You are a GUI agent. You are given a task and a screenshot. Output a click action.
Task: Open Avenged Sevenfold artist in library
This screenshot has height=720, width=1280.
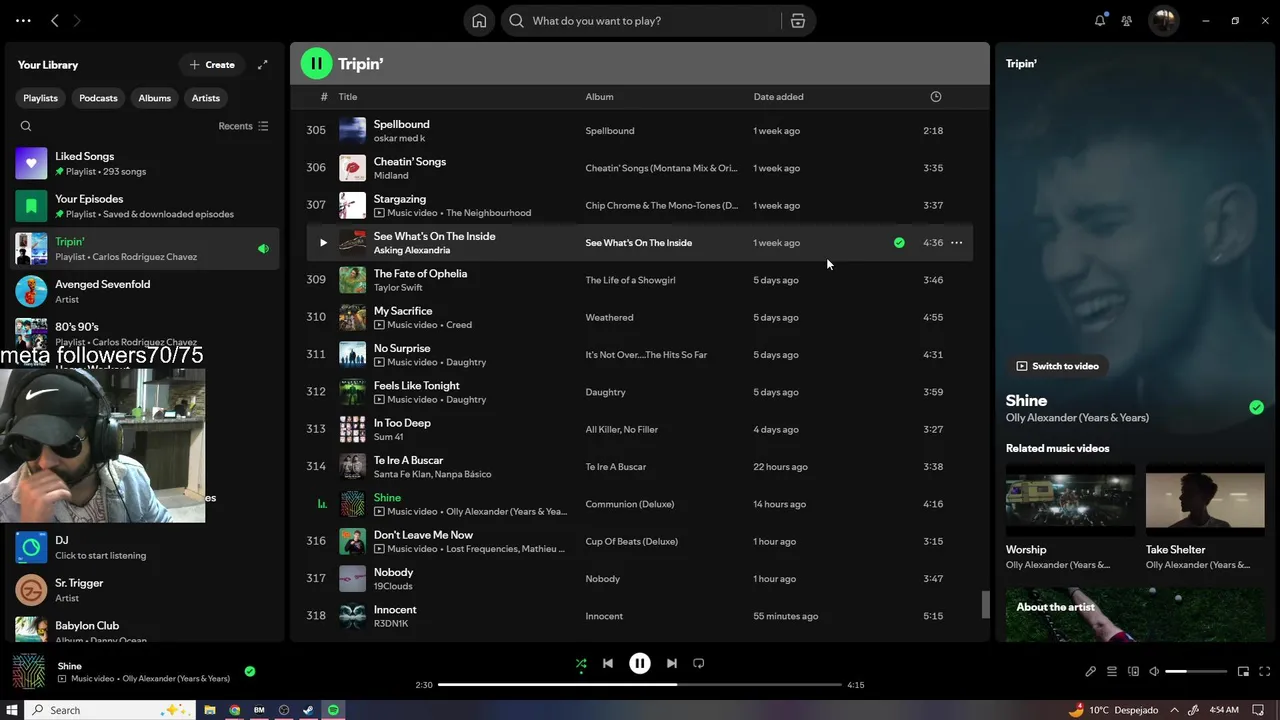145,291
